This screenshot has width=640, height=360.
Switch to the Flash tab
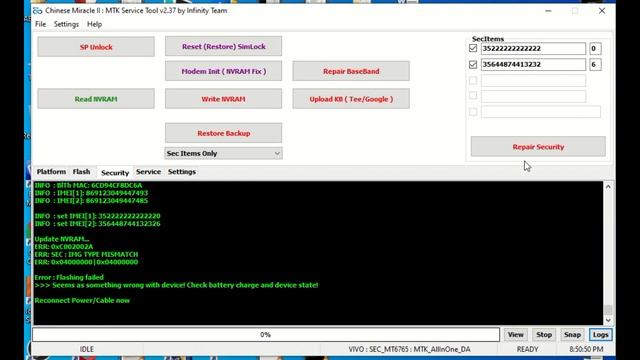point(81,172)
